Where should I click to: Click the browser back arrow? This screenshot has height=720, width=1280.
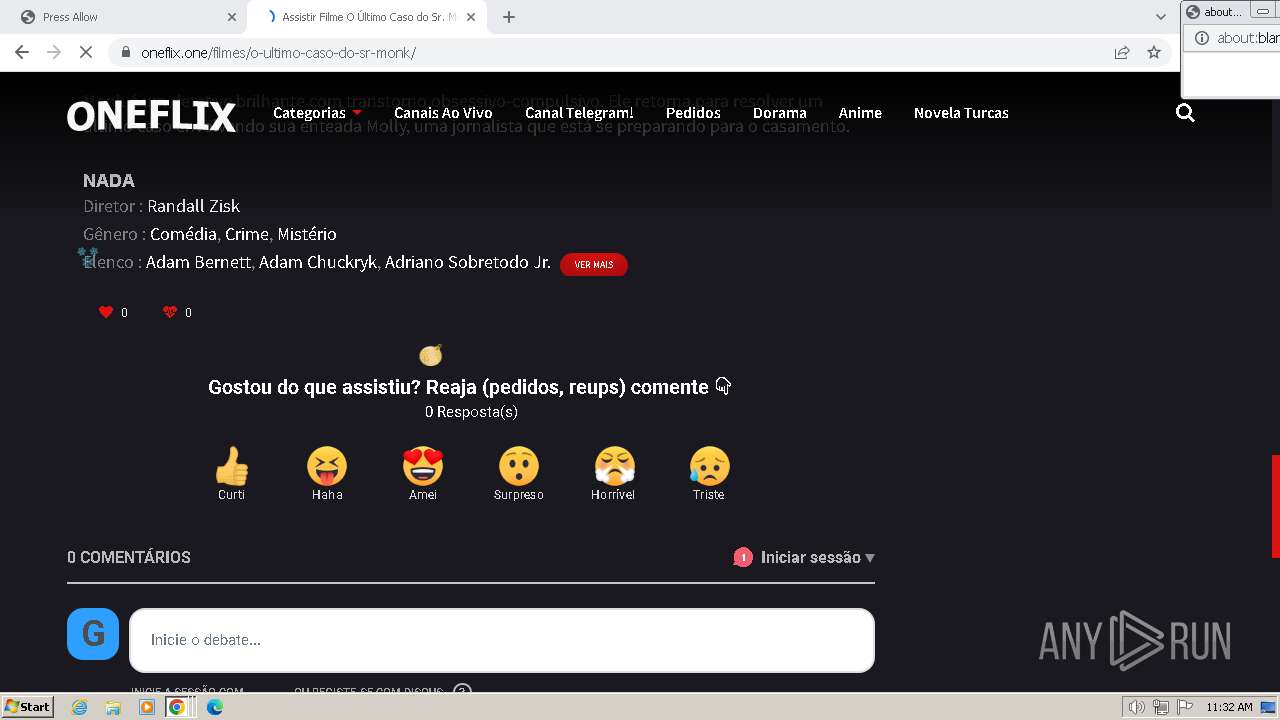22,52
